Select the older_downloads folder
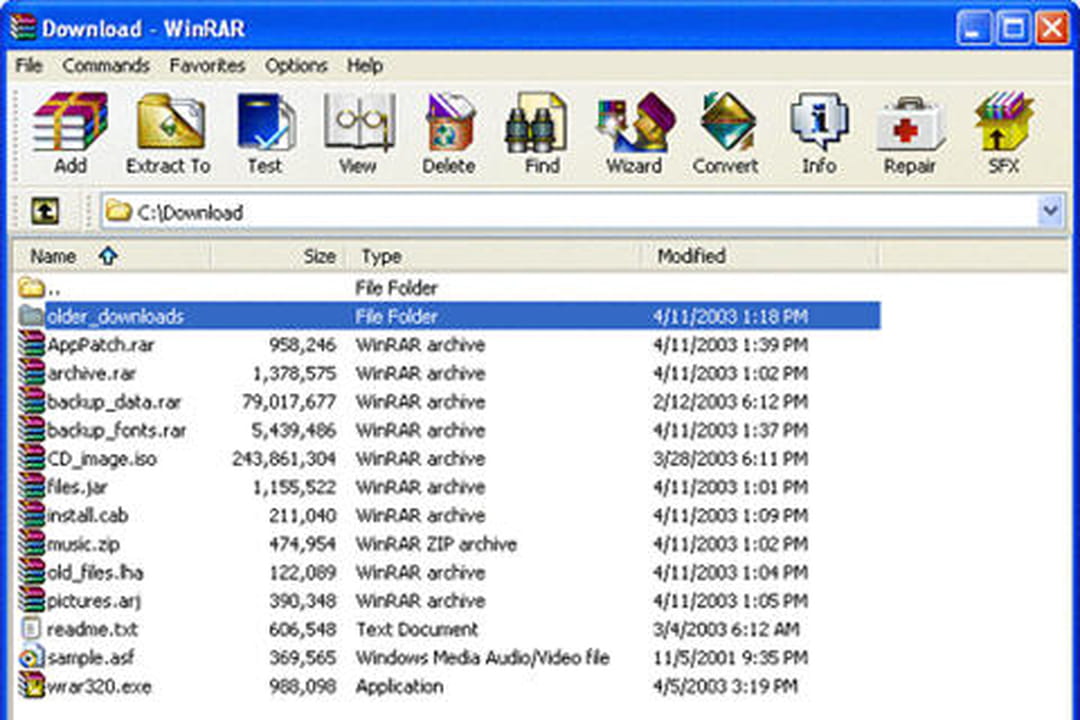Image resolution: width=1080 pixels, height=720 pixels. (115, 316)
